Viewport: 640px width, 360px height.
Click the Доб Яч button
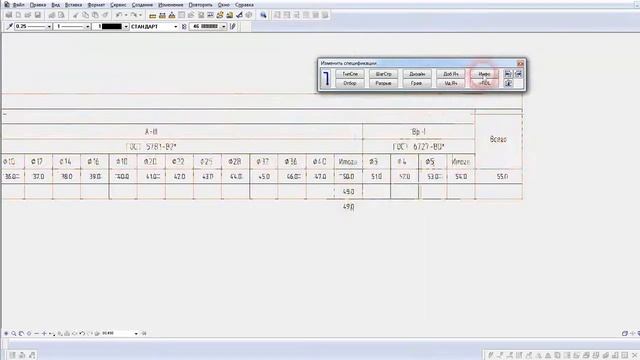tap(451, 74)
